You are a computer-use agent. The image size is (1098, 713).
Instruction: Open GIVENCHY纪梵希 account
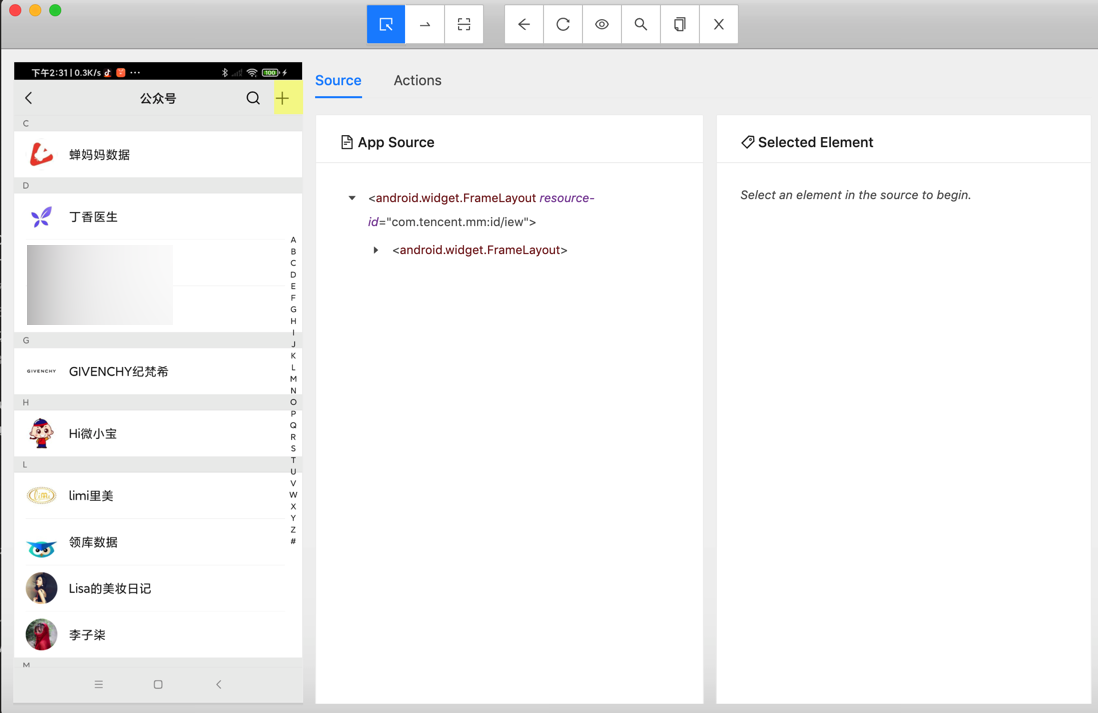(x=158, y=371)
